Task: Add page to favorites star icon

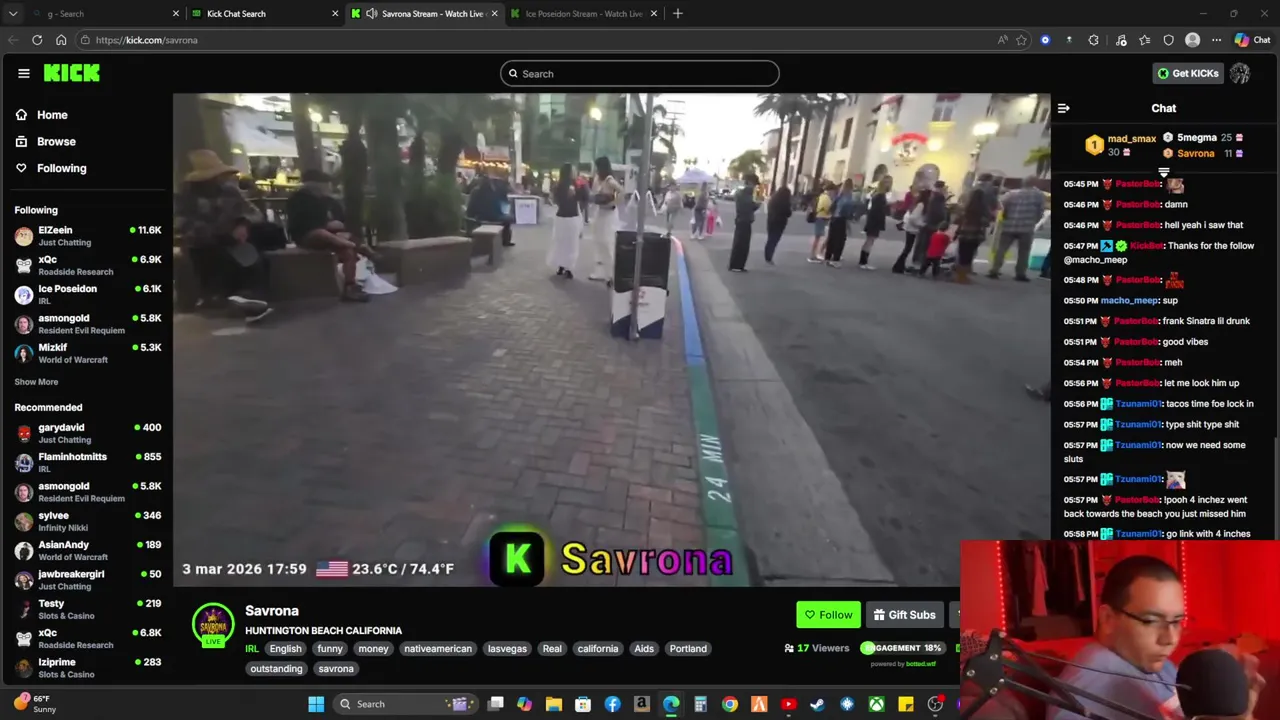Action: click(x=1021, y=40)
